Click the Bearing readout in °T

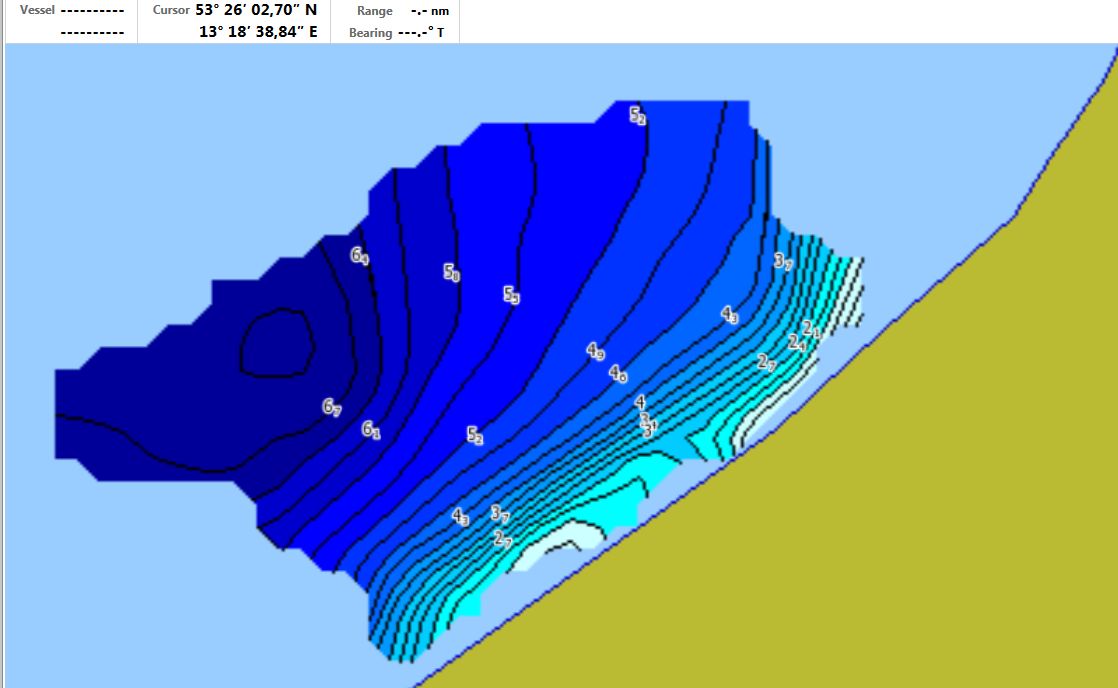pos(420,33)
